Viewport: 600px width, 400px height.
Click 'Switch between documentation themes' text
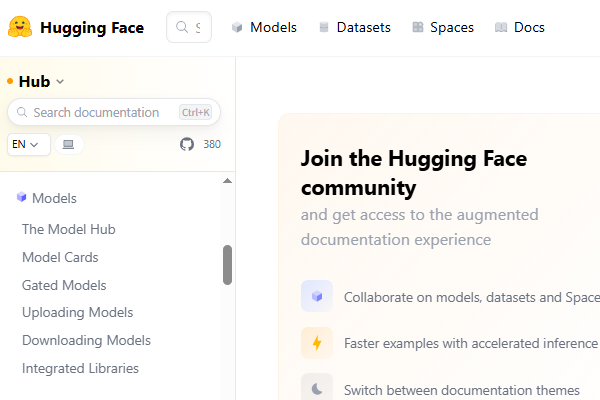pyautogui.click(x=462, y=390)
